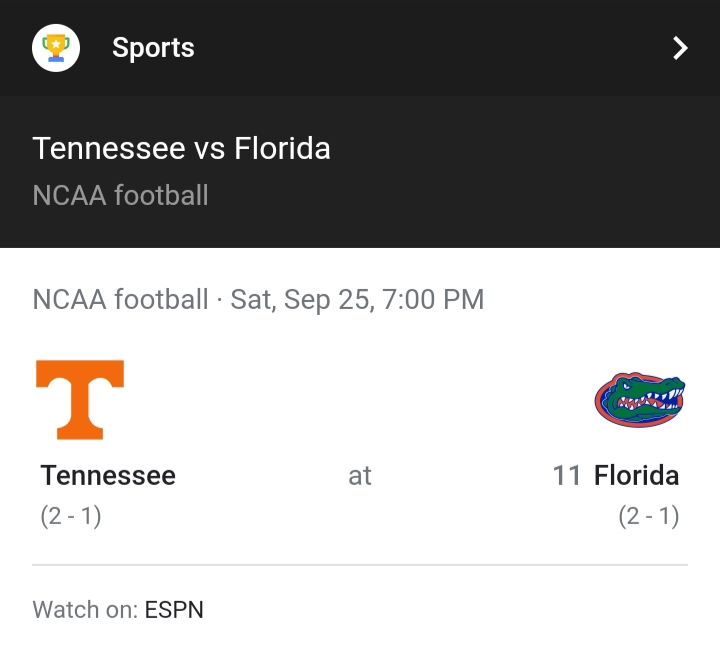The width and height of the screenshot is (720, 648).
Task: Click the Sports trophy icon
Action: [x=56, y=48]
